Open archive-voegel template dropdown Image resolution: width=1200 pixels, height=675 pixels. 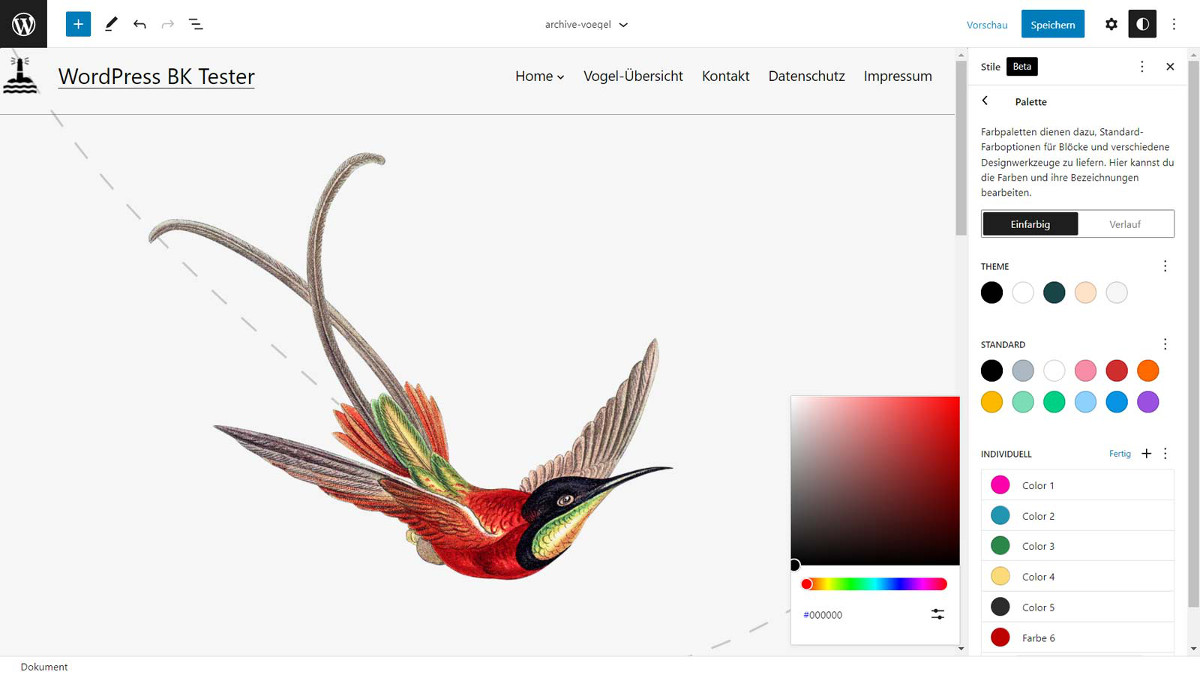[587, 24]
